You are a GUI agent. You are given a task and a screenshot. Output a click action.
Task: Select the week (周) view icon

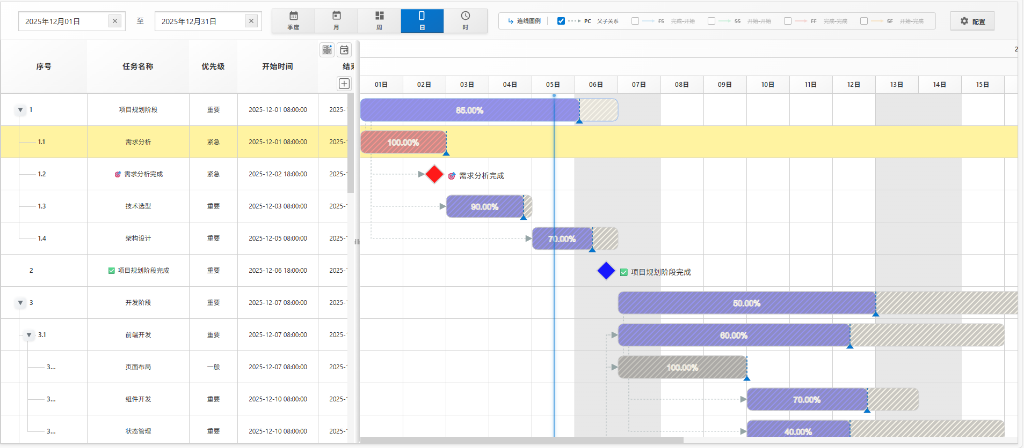coord(379,20)
